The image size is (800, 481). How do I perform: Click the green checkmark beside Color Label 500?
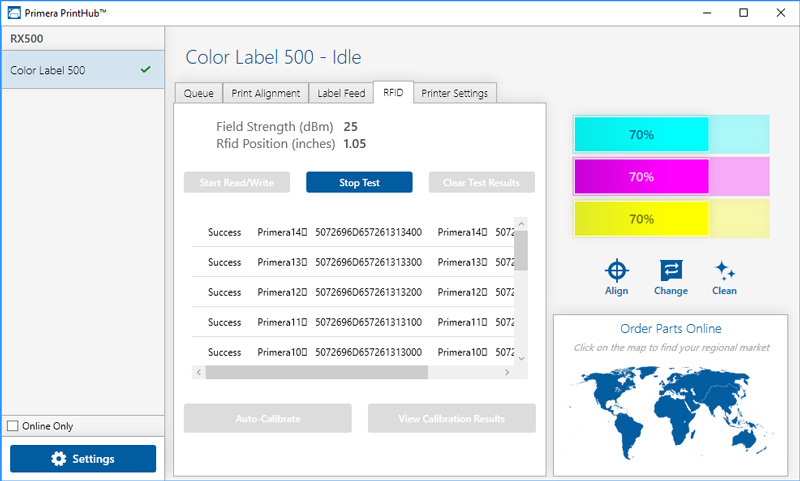[x=145, y=69]
